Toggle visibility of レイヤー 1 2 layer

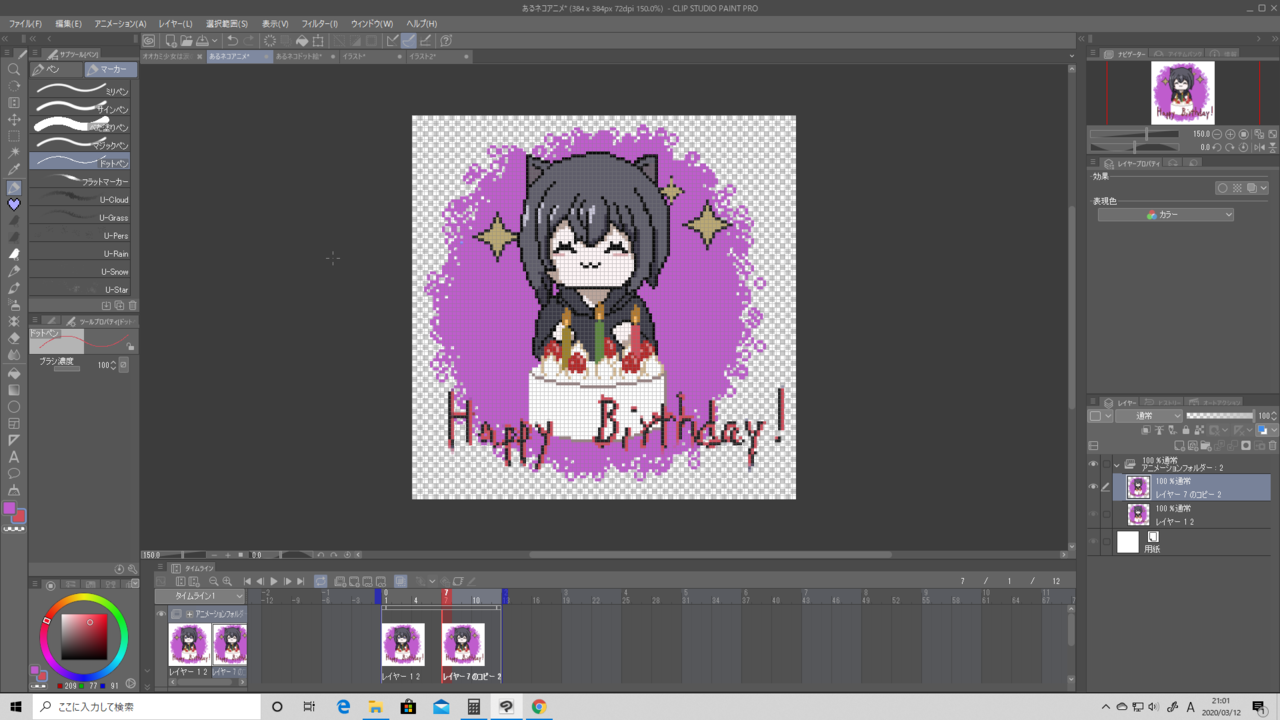pyautogui.click(x=1093, y=514)
